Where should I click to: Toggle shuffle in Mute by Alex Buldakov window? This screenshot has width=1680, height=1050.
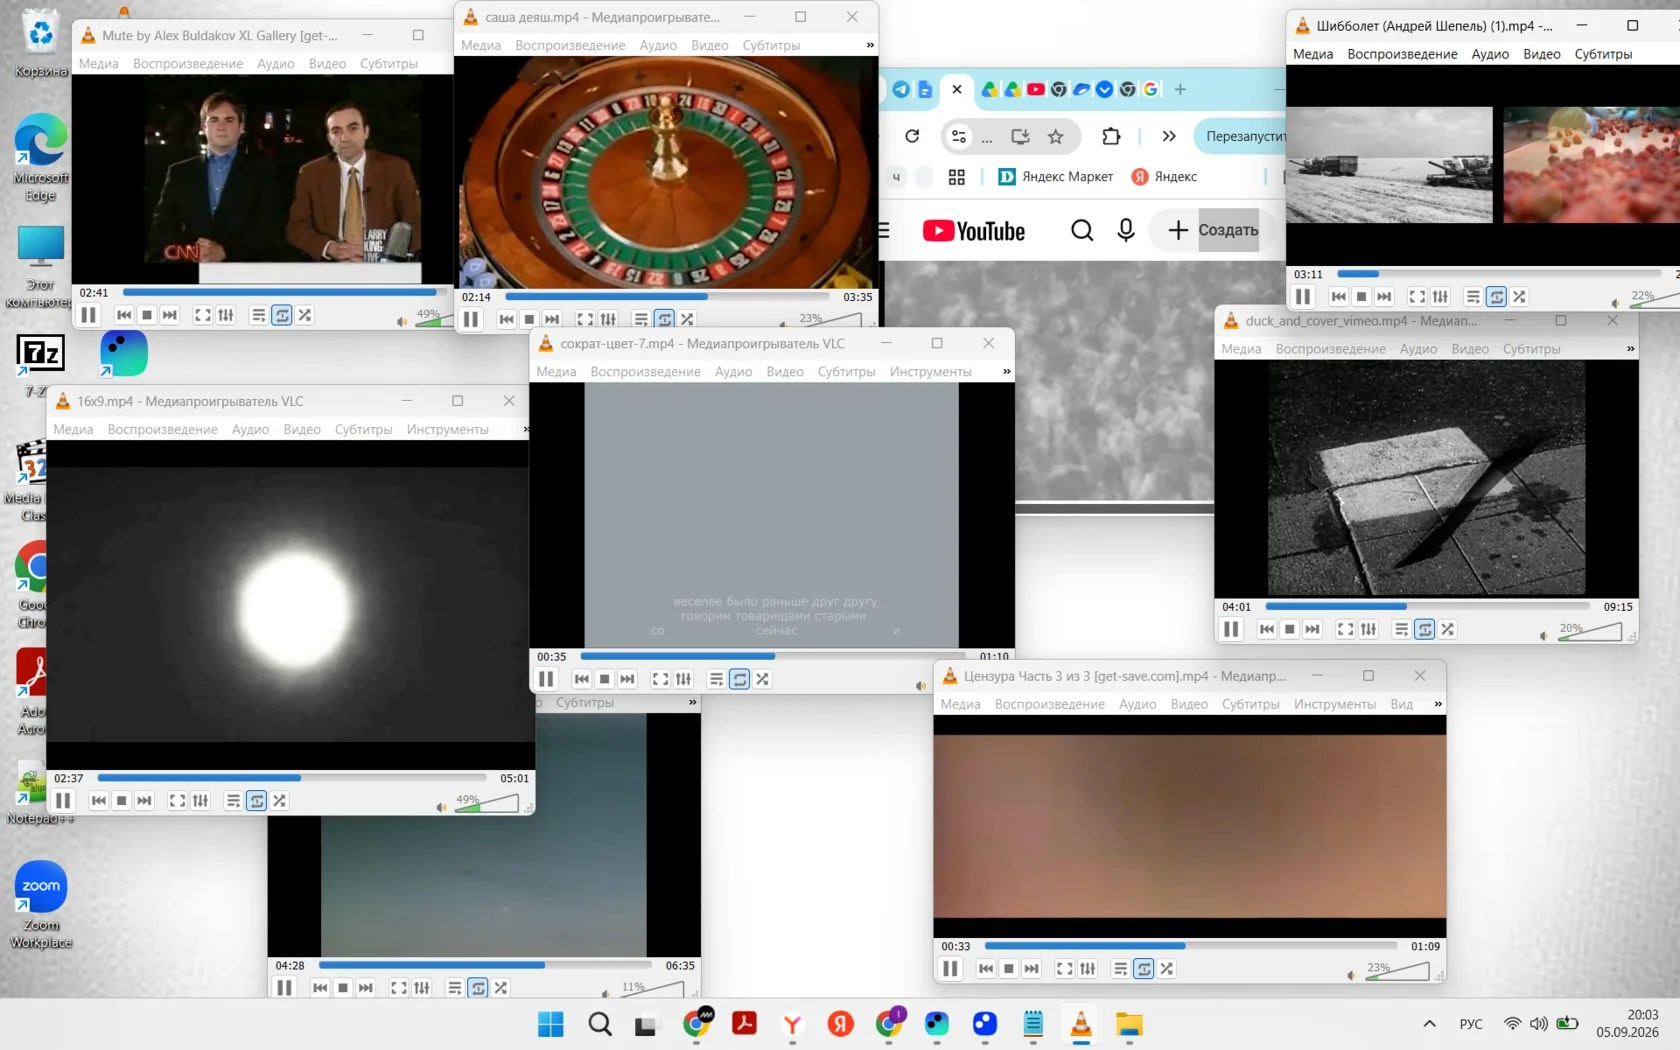pyautogui.click(x=305, y=315)
